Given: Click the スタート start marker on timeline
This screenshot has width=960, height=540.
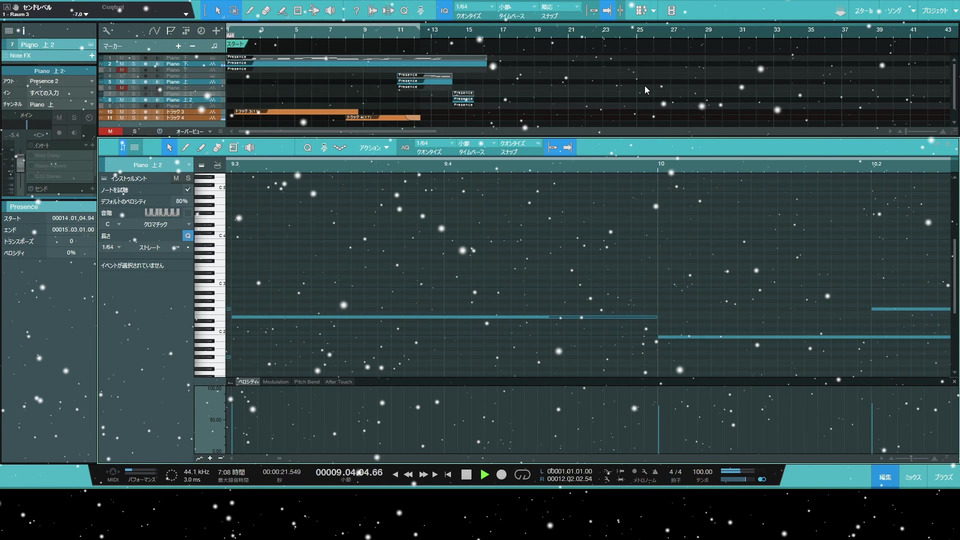Looking at the screenshot, I should (x=236, y=44).
